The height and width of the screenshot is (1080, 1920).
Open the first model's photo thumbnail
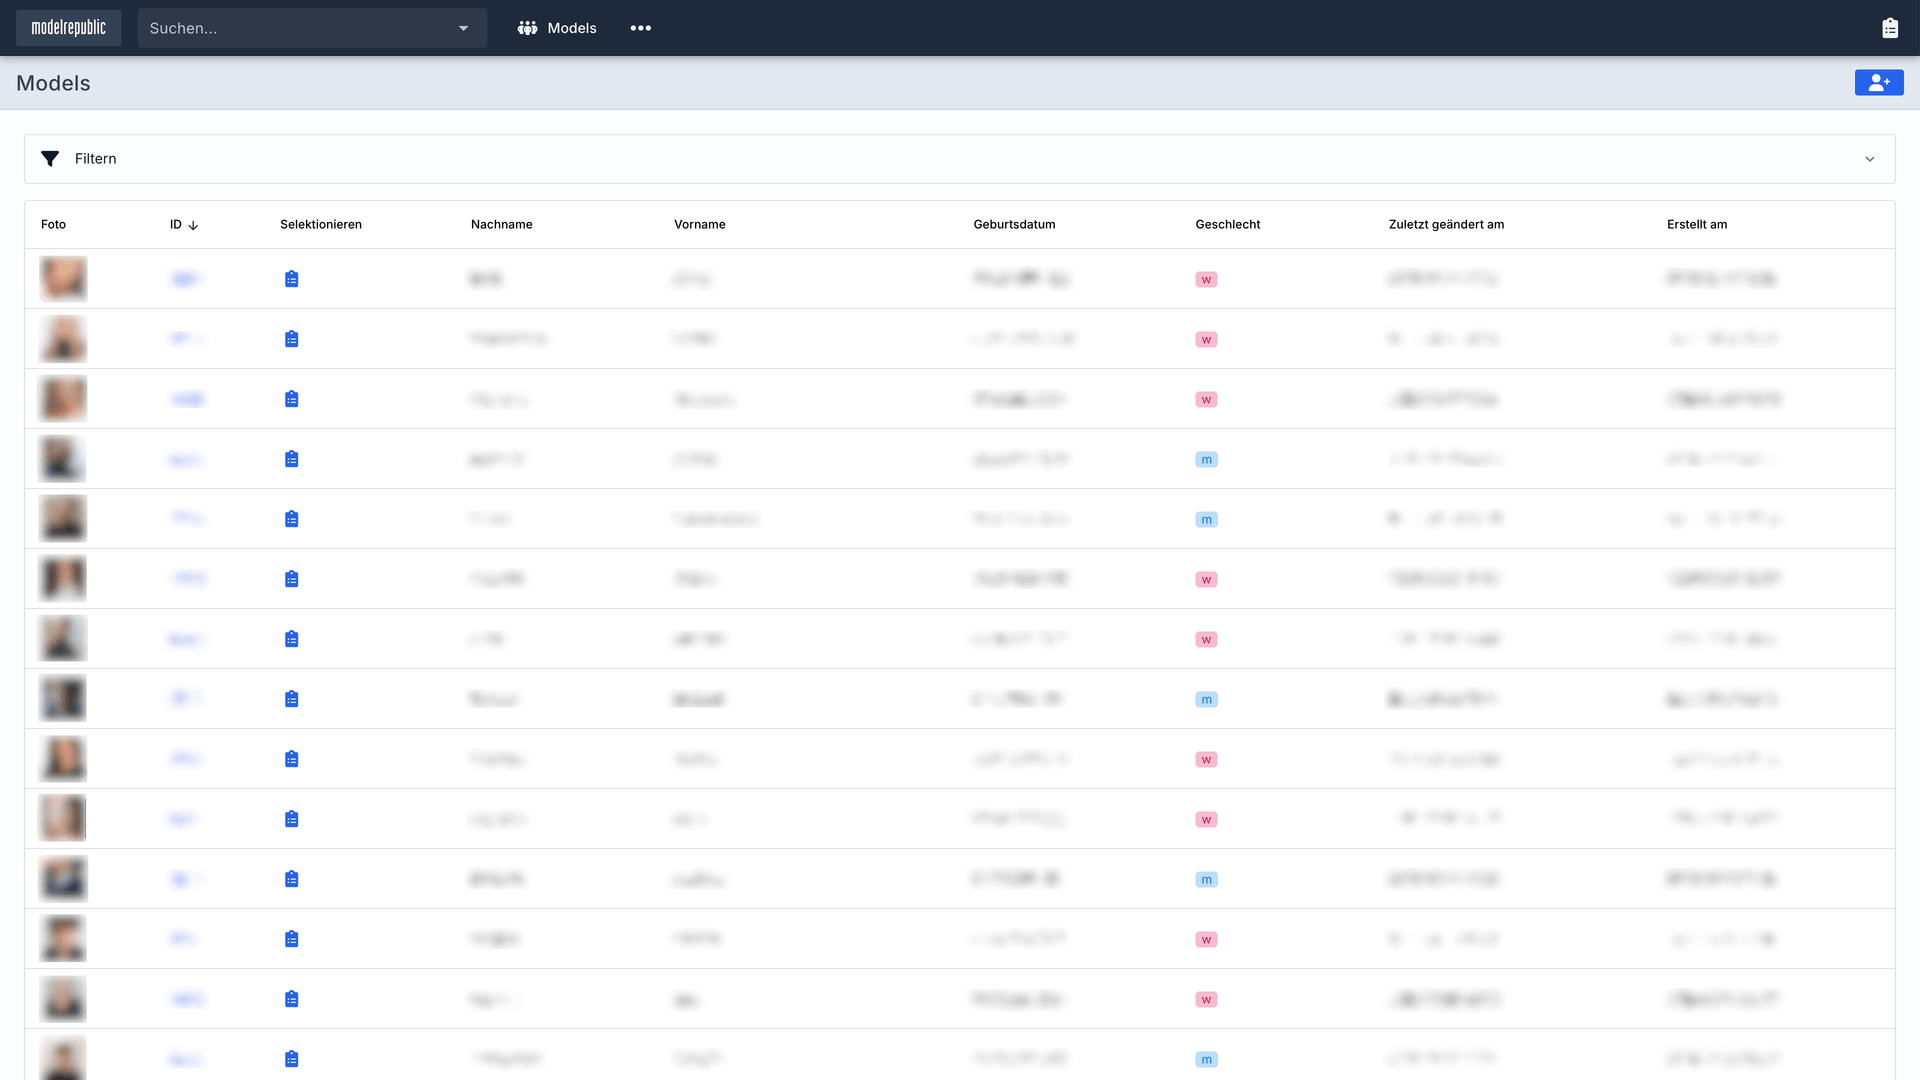[63, 279]
